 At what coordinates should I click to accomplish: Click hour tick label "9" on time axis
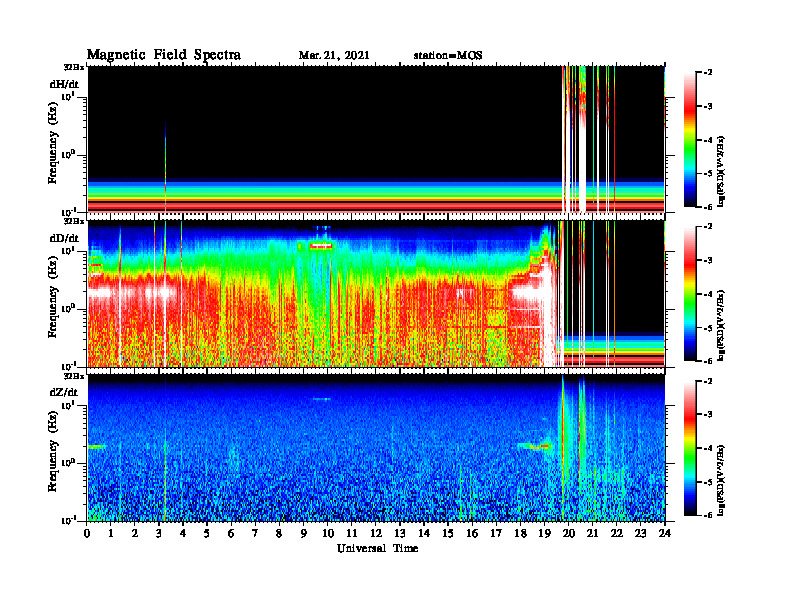pos(304,533)
